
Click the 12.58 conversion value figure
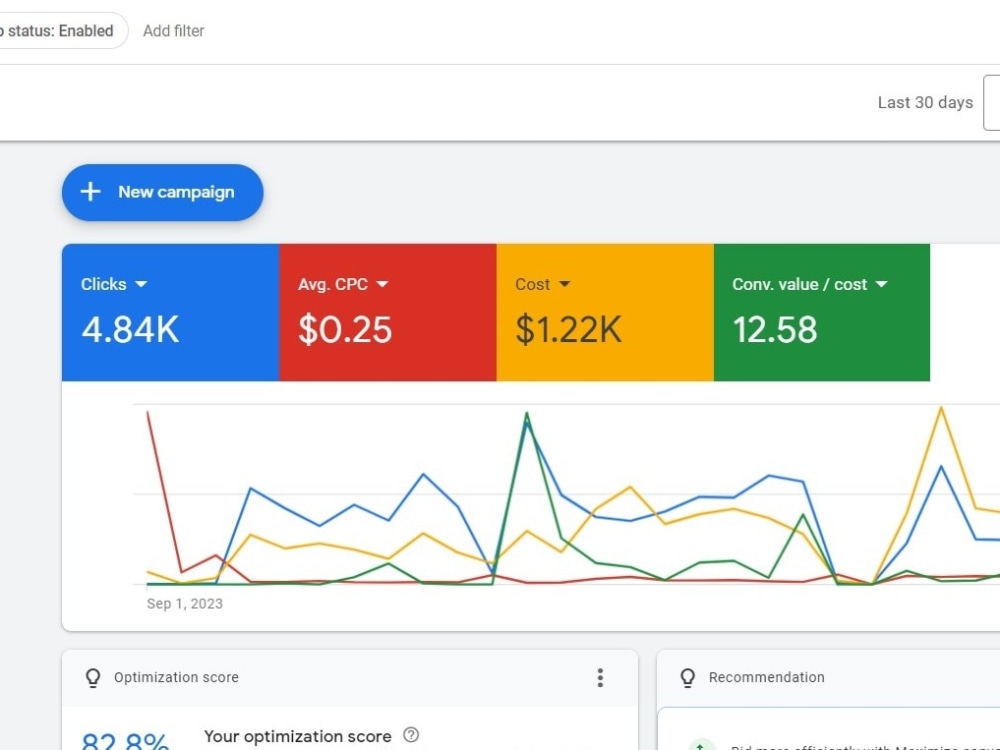(775, 330)
